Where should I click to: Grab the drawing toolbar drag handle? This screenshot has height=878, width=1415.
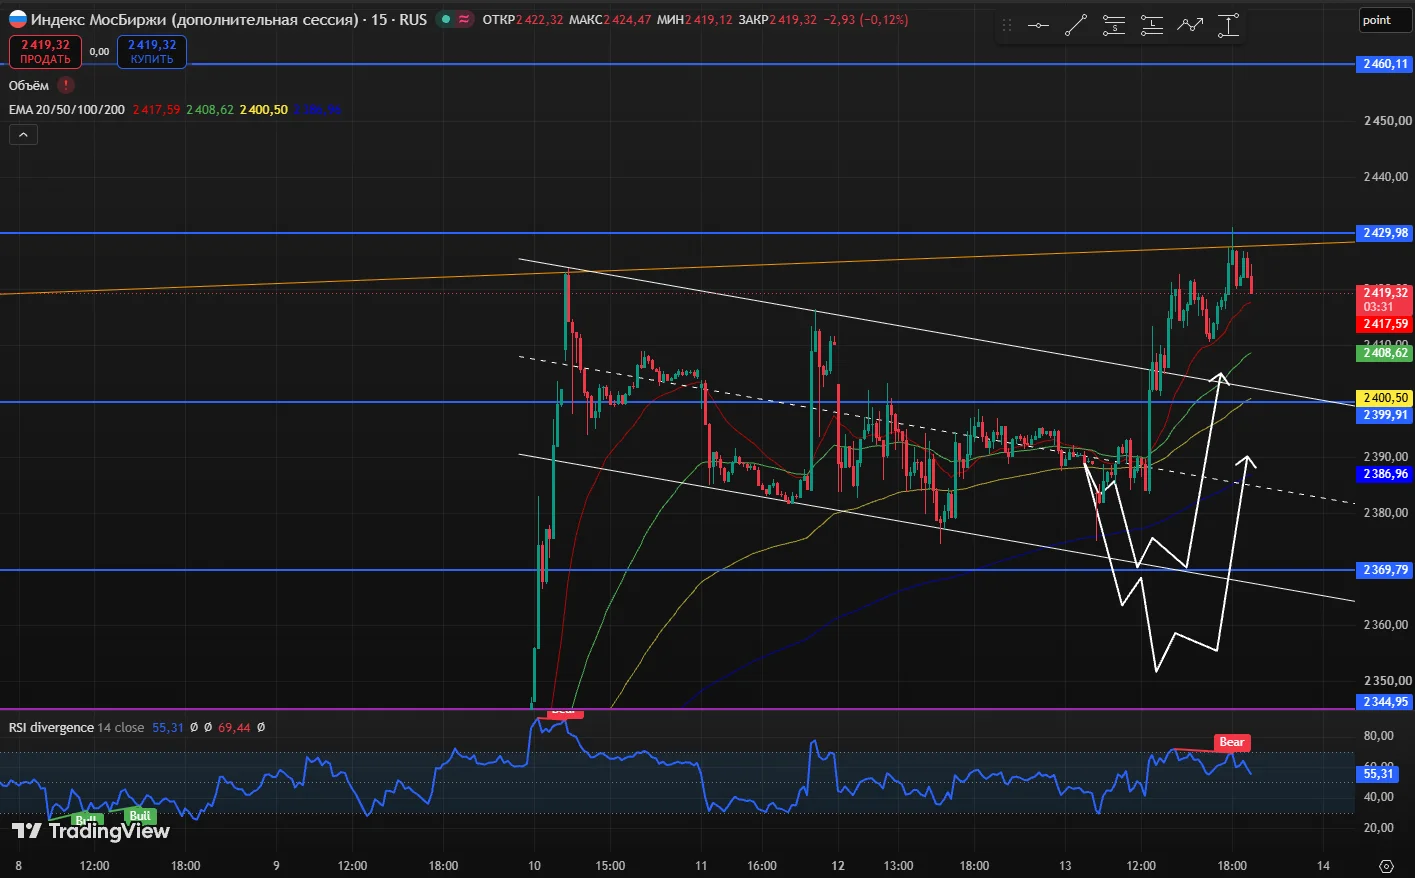(1007, 26)
